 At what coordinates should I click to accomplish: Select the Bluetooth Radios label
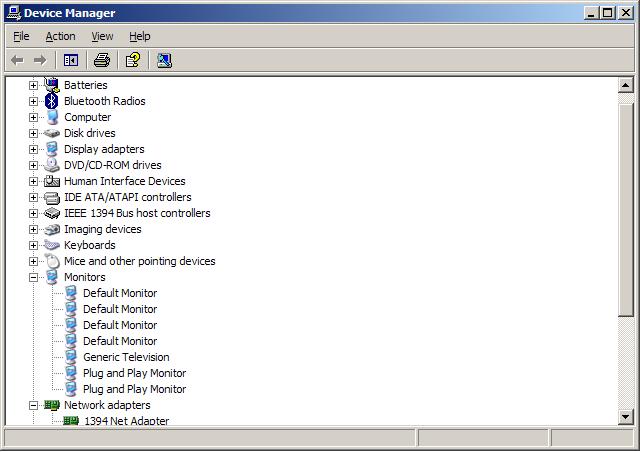[x=104, y=101]
